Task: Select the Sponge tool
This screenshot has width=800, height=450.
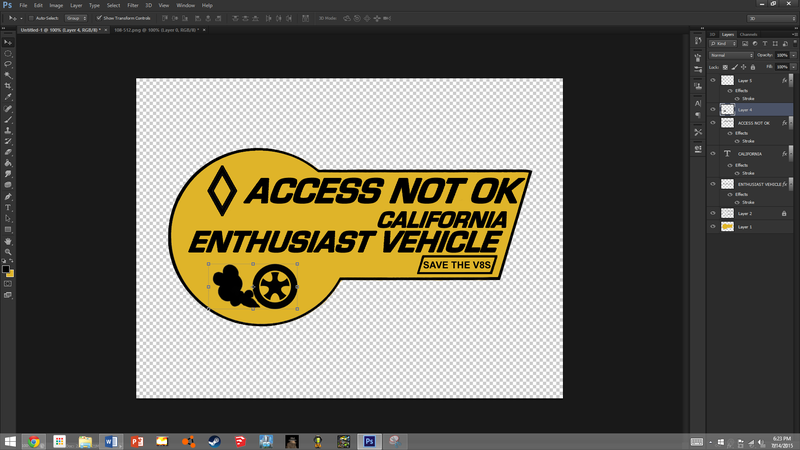Action: 8,185
